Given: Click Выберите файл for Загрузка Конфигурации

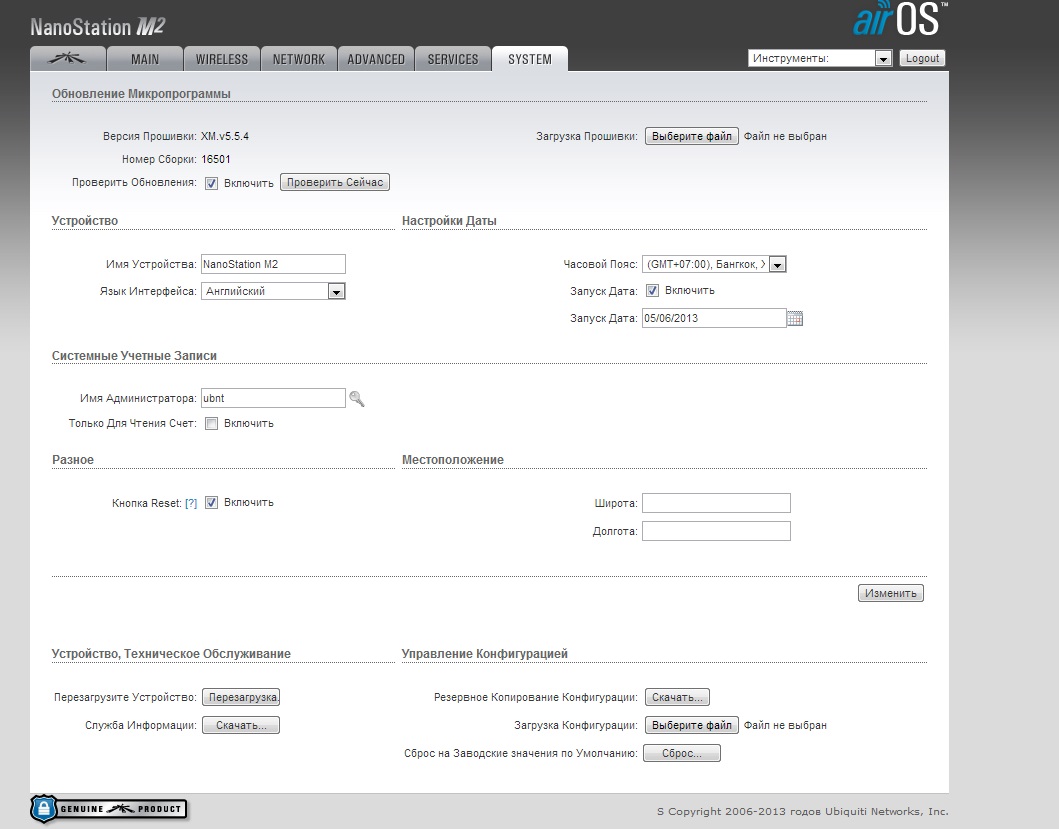Looking at the screenshot, I should click(692, 725).
